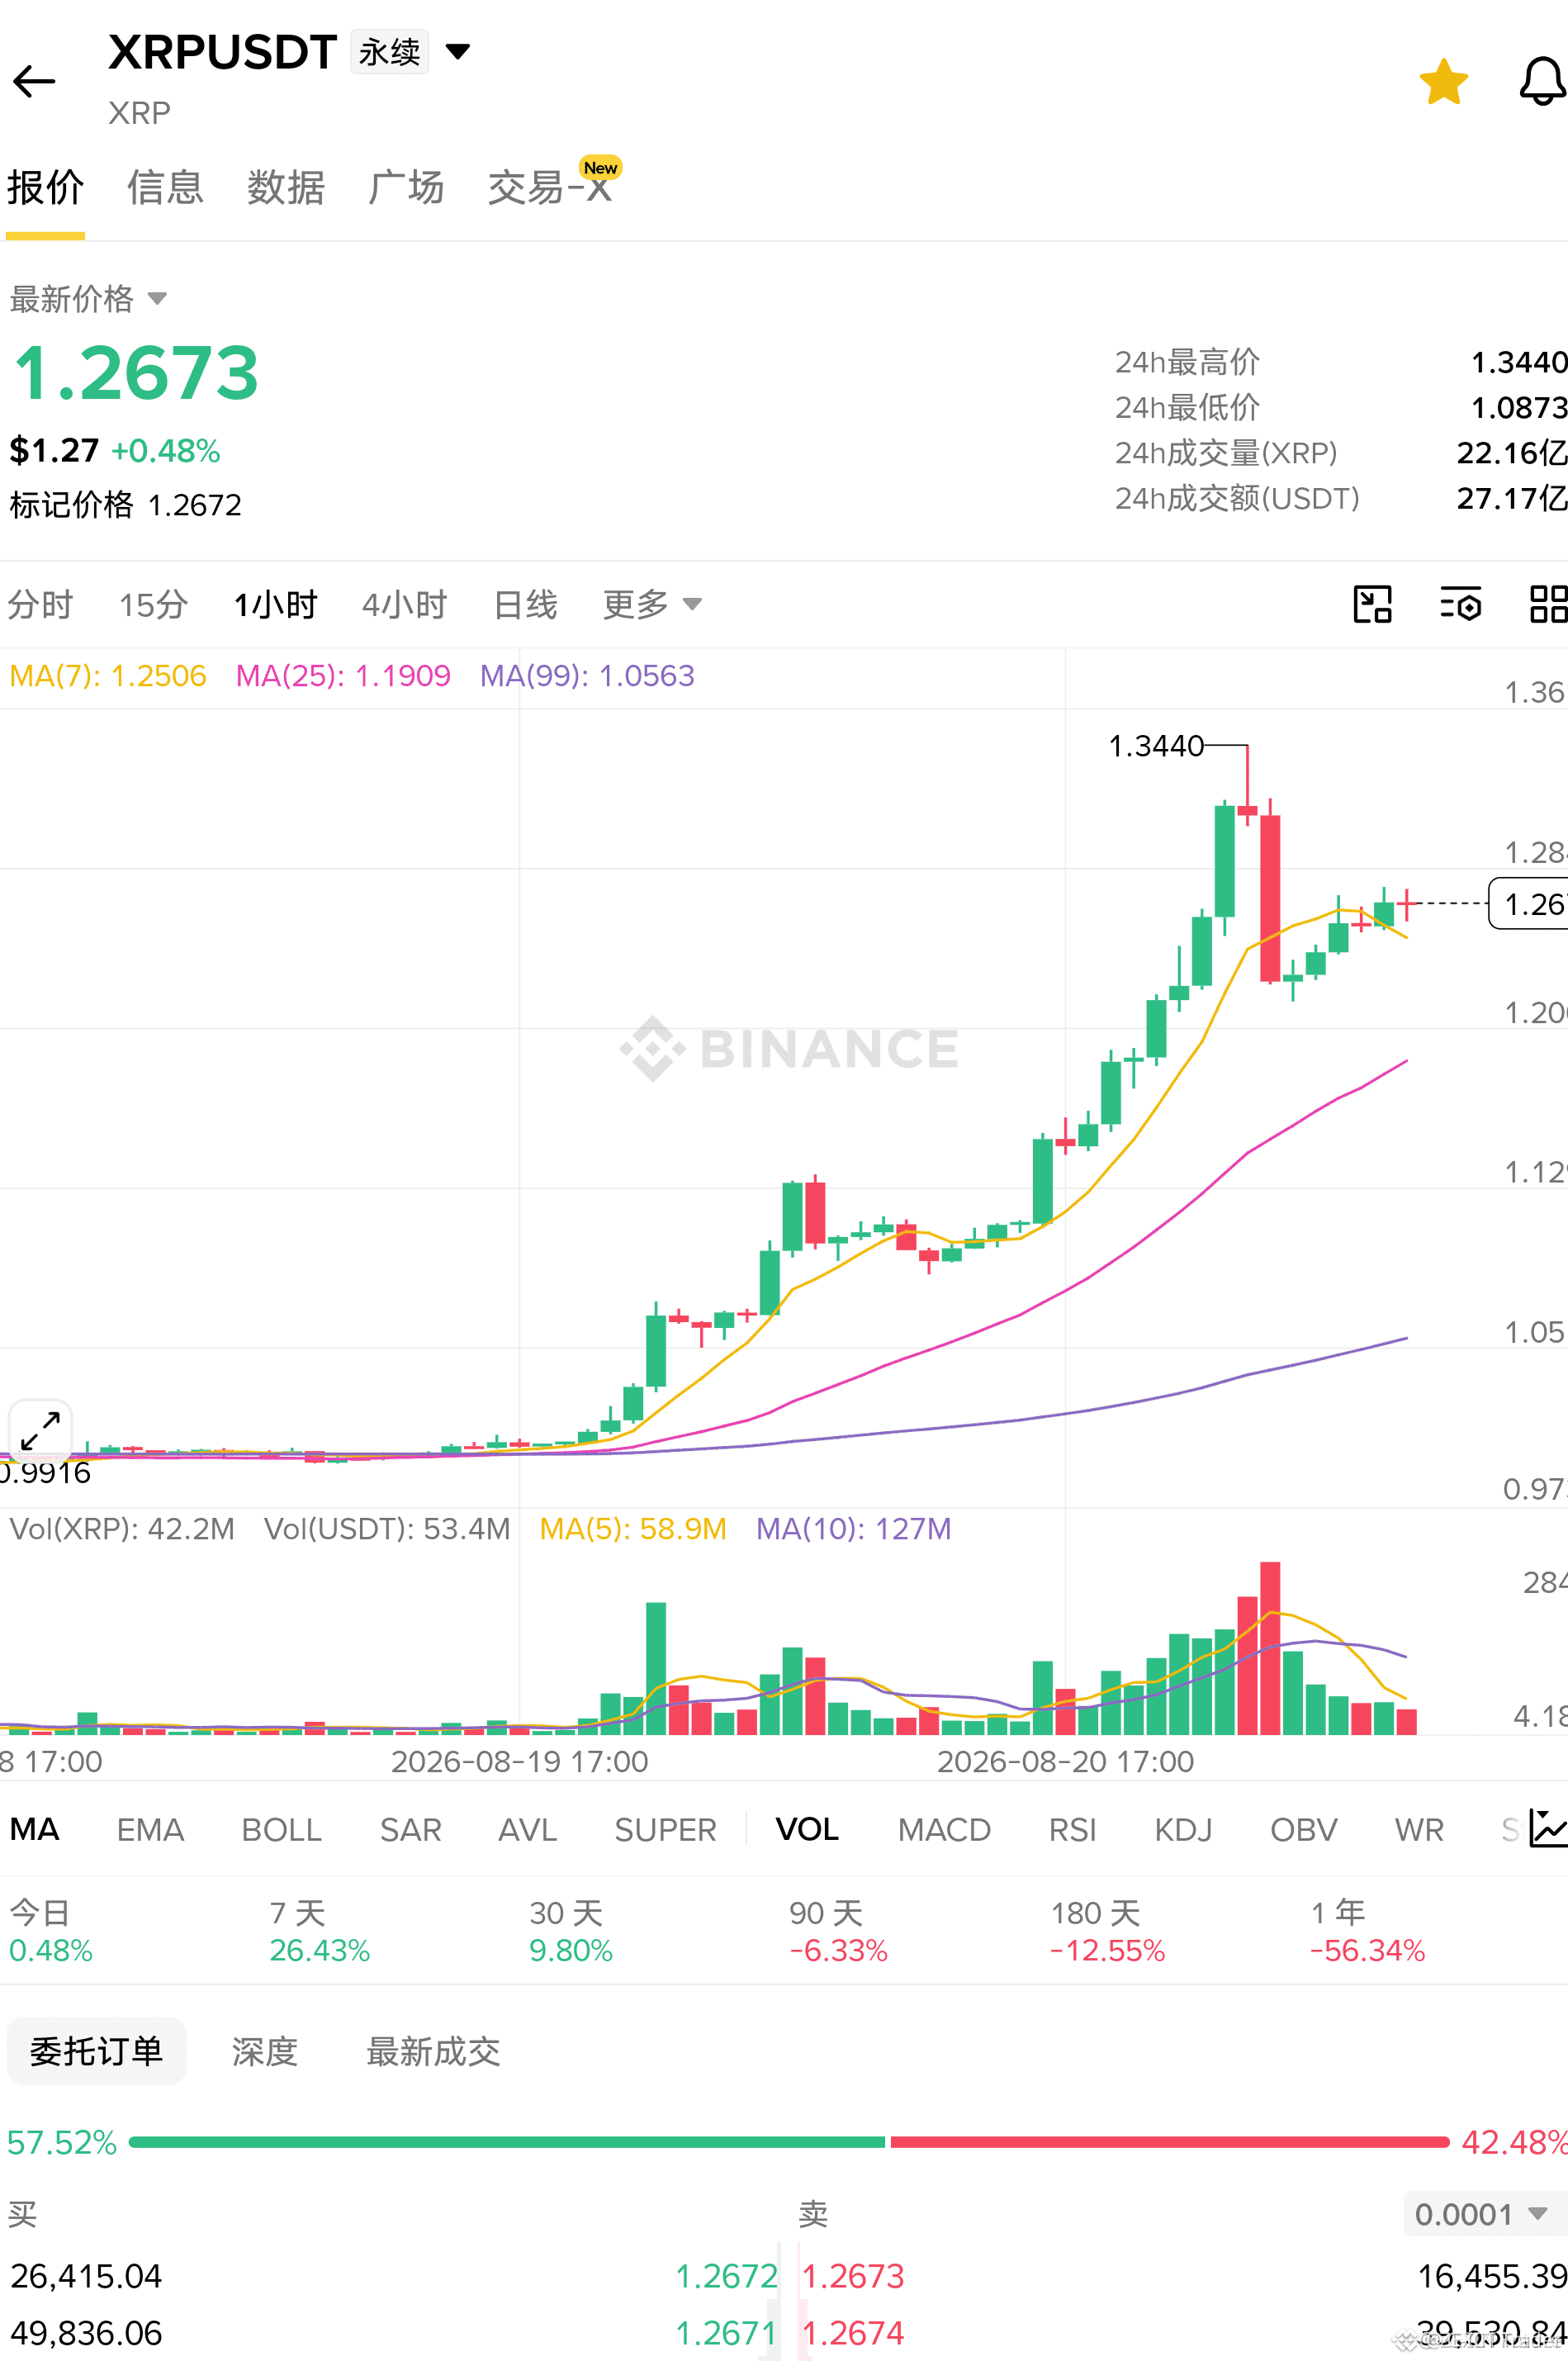
Task: Open the 交易-X tab
Action: click(550, 187)
